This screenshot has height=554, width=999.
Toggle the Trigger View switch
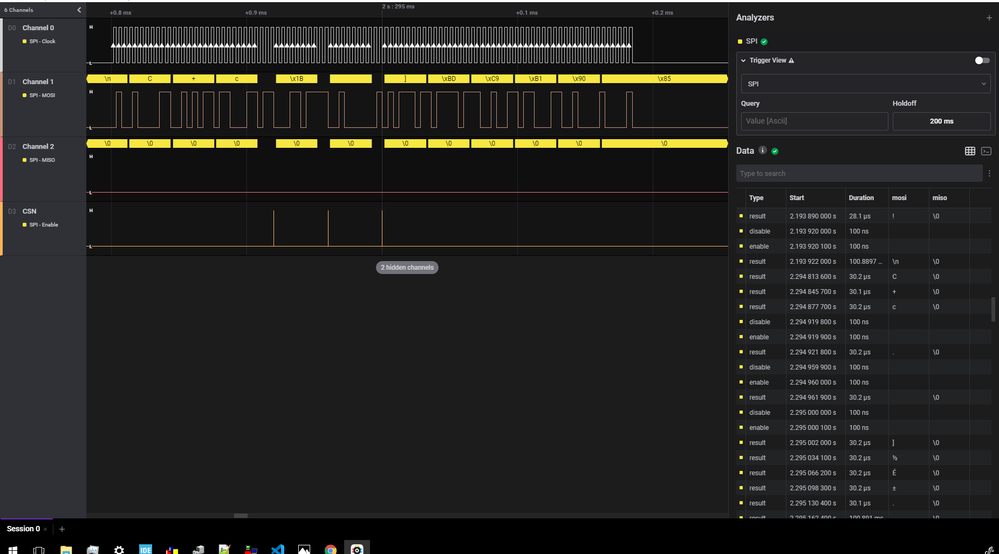coord(982,60)
